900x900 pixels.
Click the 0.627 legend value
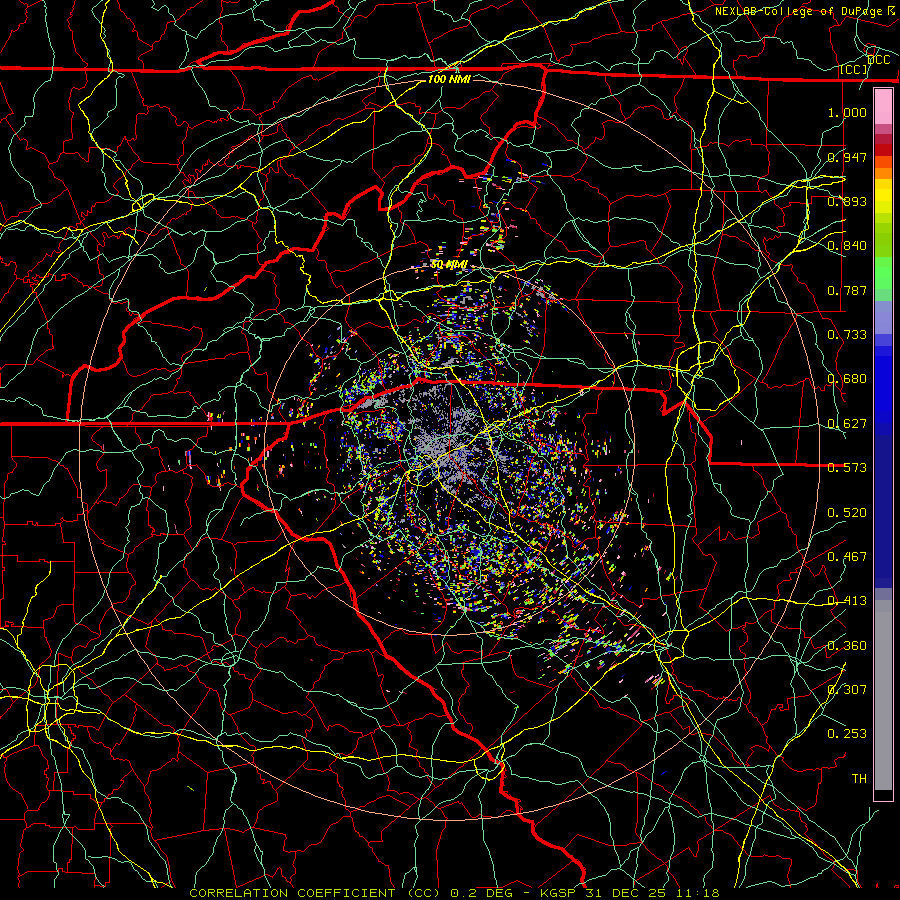pos(847,424)
